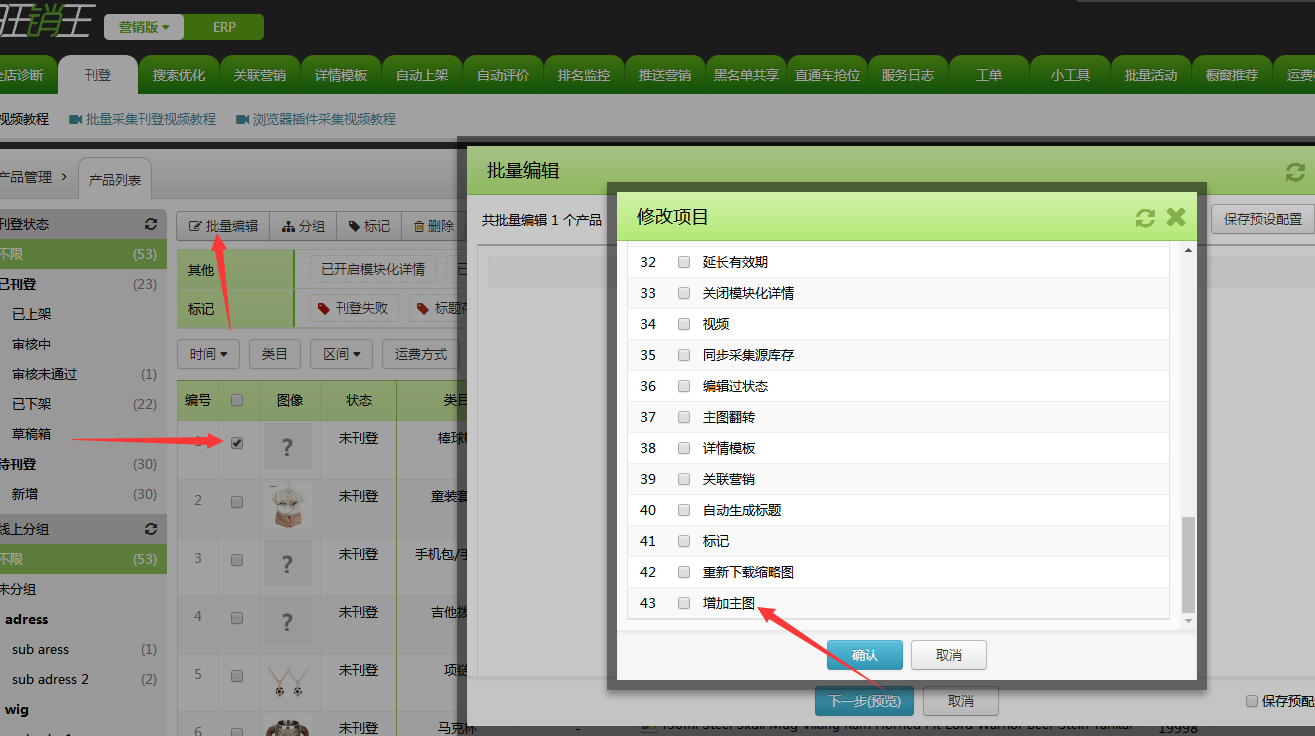The image size is (1315, 736).
Task: Select 草稿箱 status in sidebar
Action: [x=83, y=434]
